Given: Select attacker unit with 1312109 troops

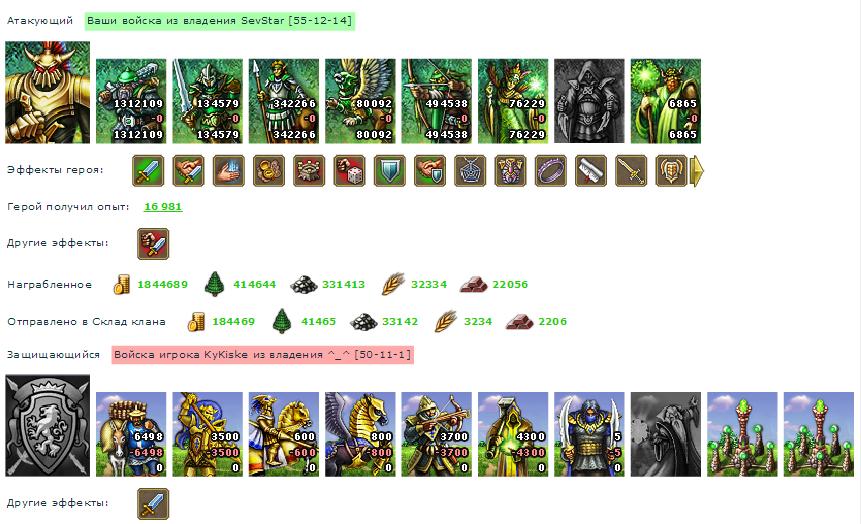Looking at the screenshot, I should coord(131,101).
